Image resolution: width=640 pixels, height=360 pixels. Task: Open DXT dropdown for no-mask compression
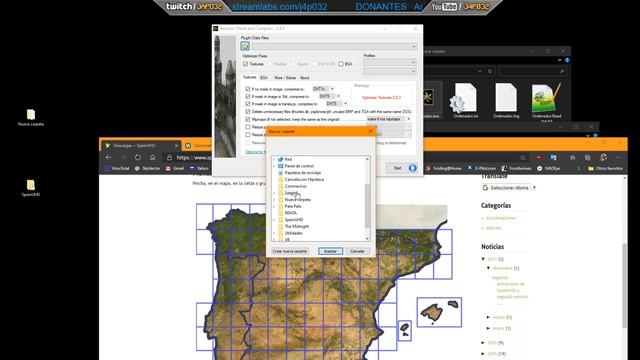point(332,89)
